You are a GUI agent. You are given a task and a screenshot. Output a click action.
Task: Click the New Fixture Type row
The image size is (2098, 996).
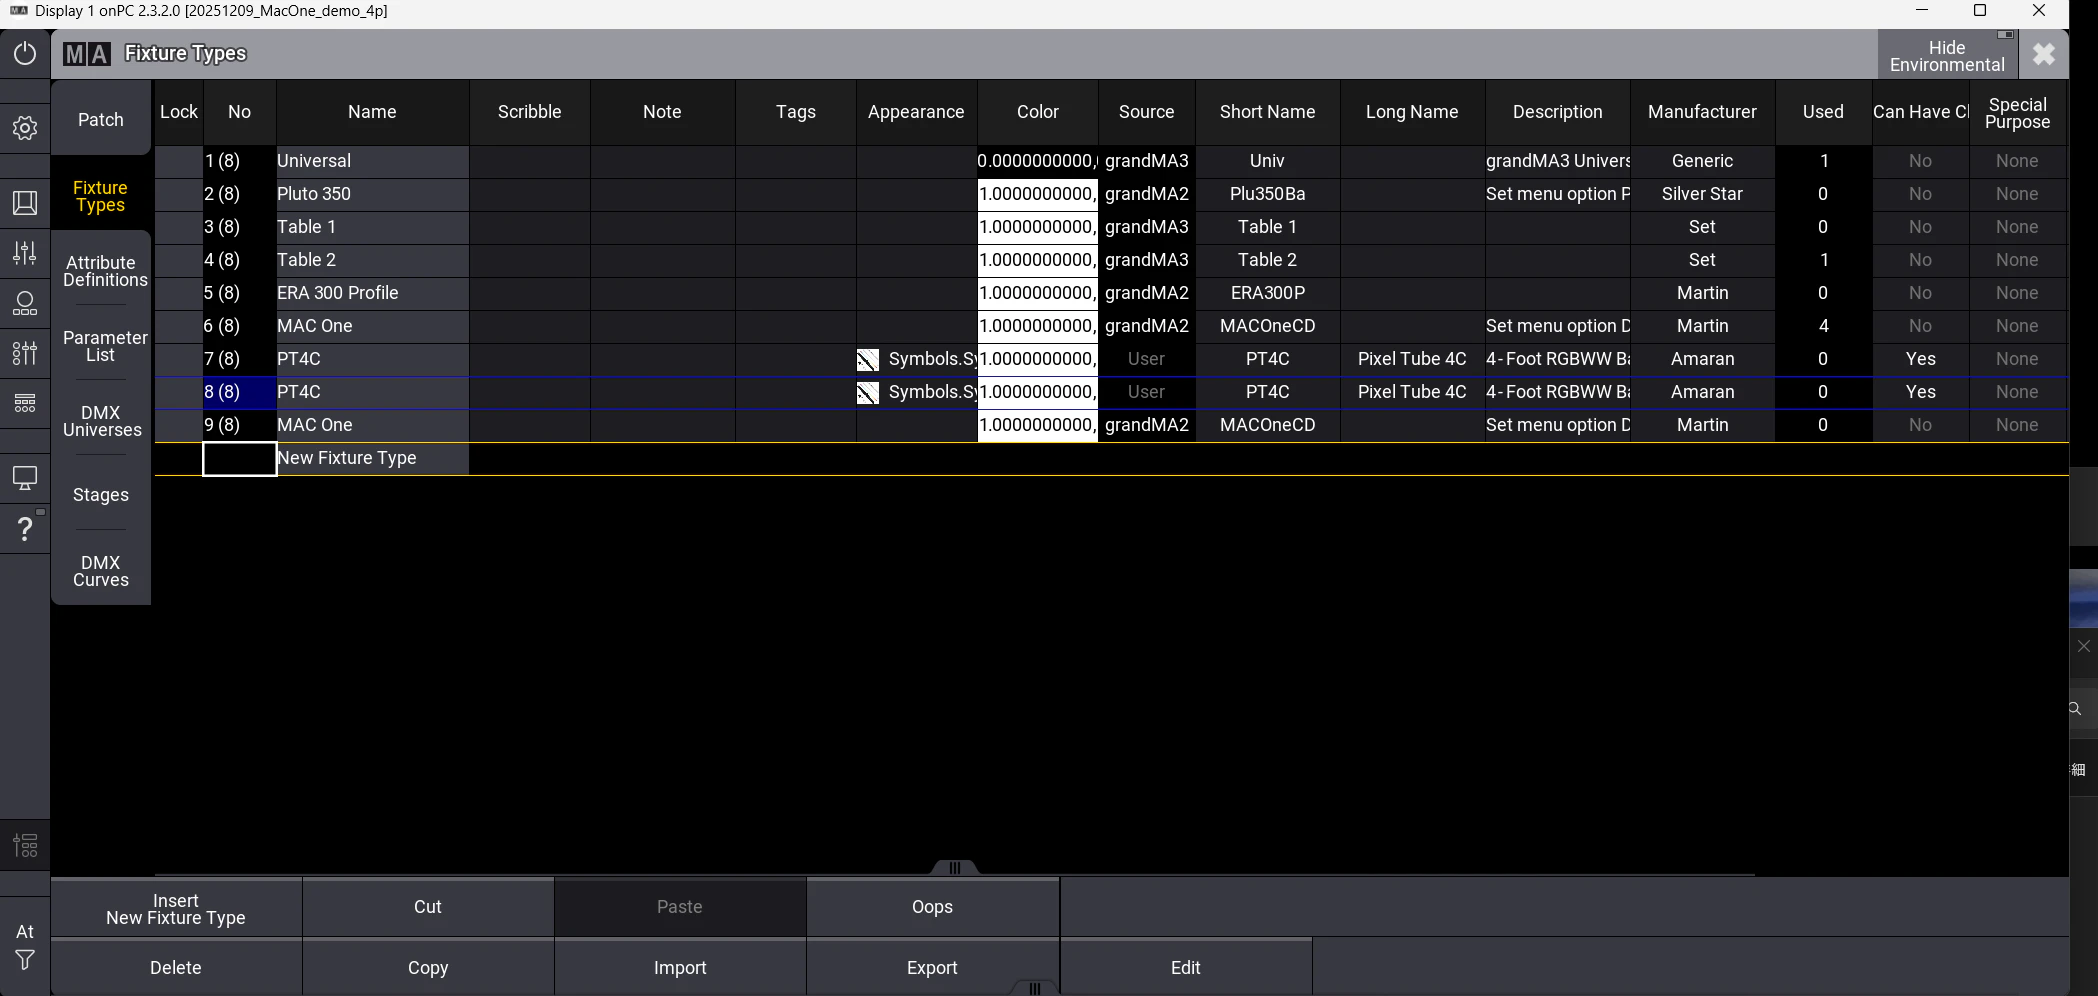tap(1111, 458)
